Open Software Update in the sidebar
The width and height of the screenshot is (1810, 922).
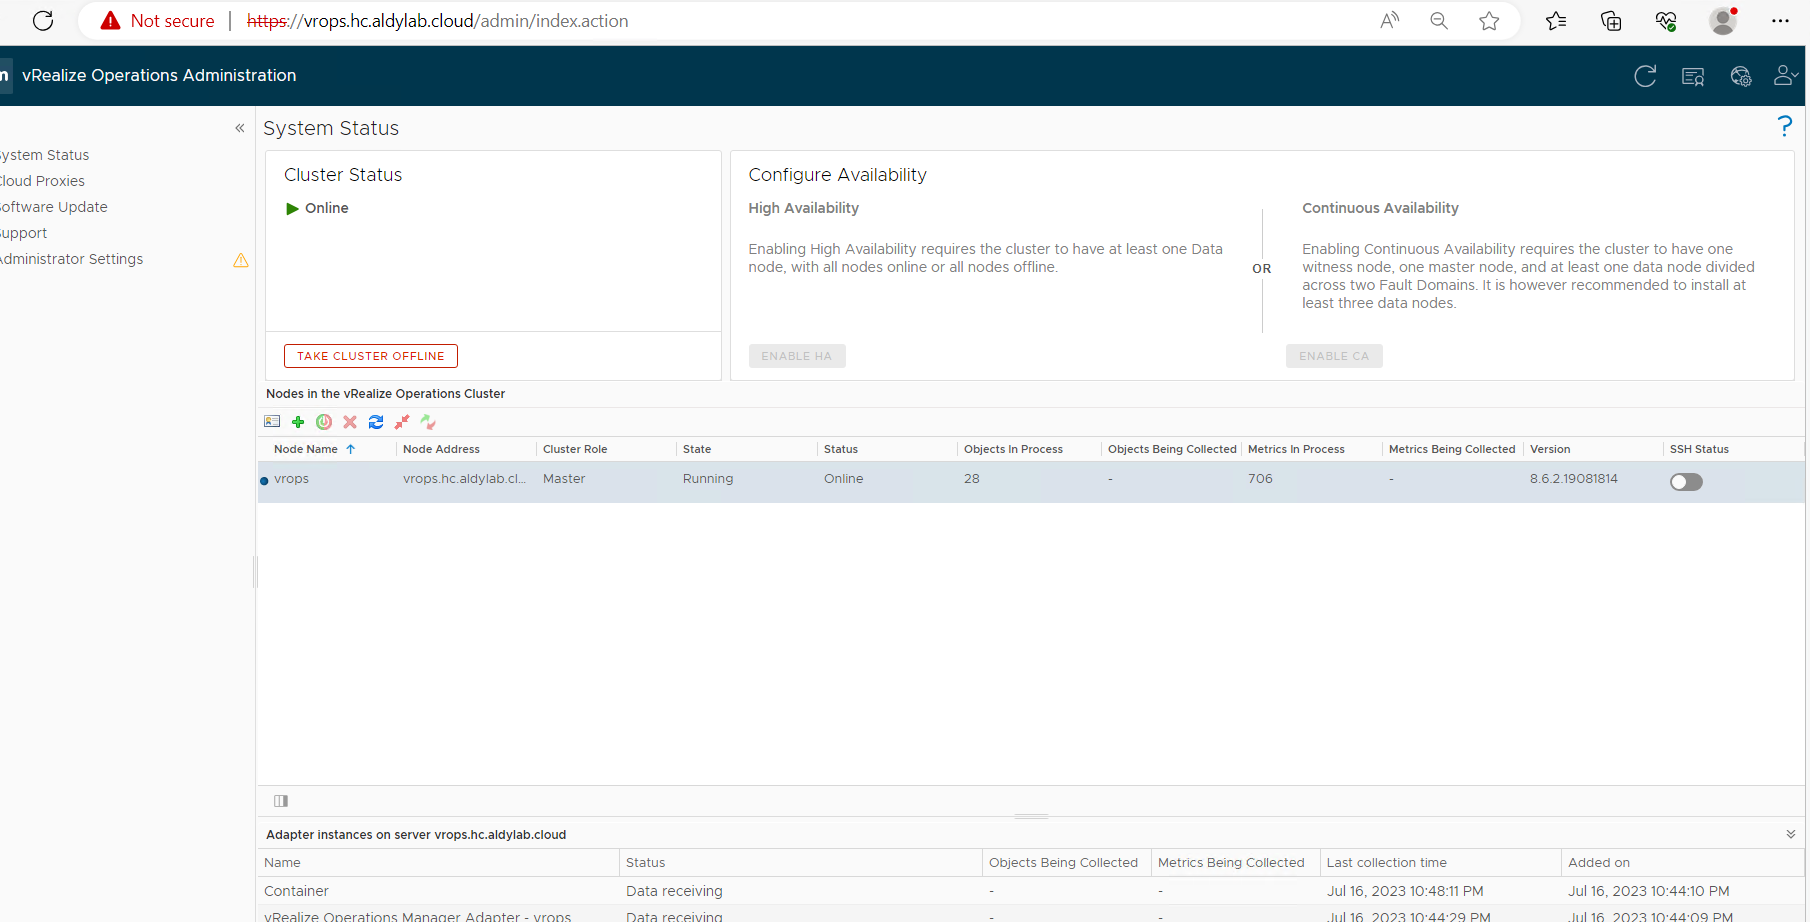54,207
